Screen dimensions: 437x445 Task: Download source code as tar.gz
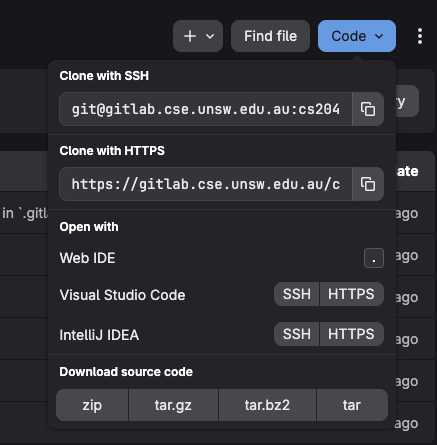173,405
